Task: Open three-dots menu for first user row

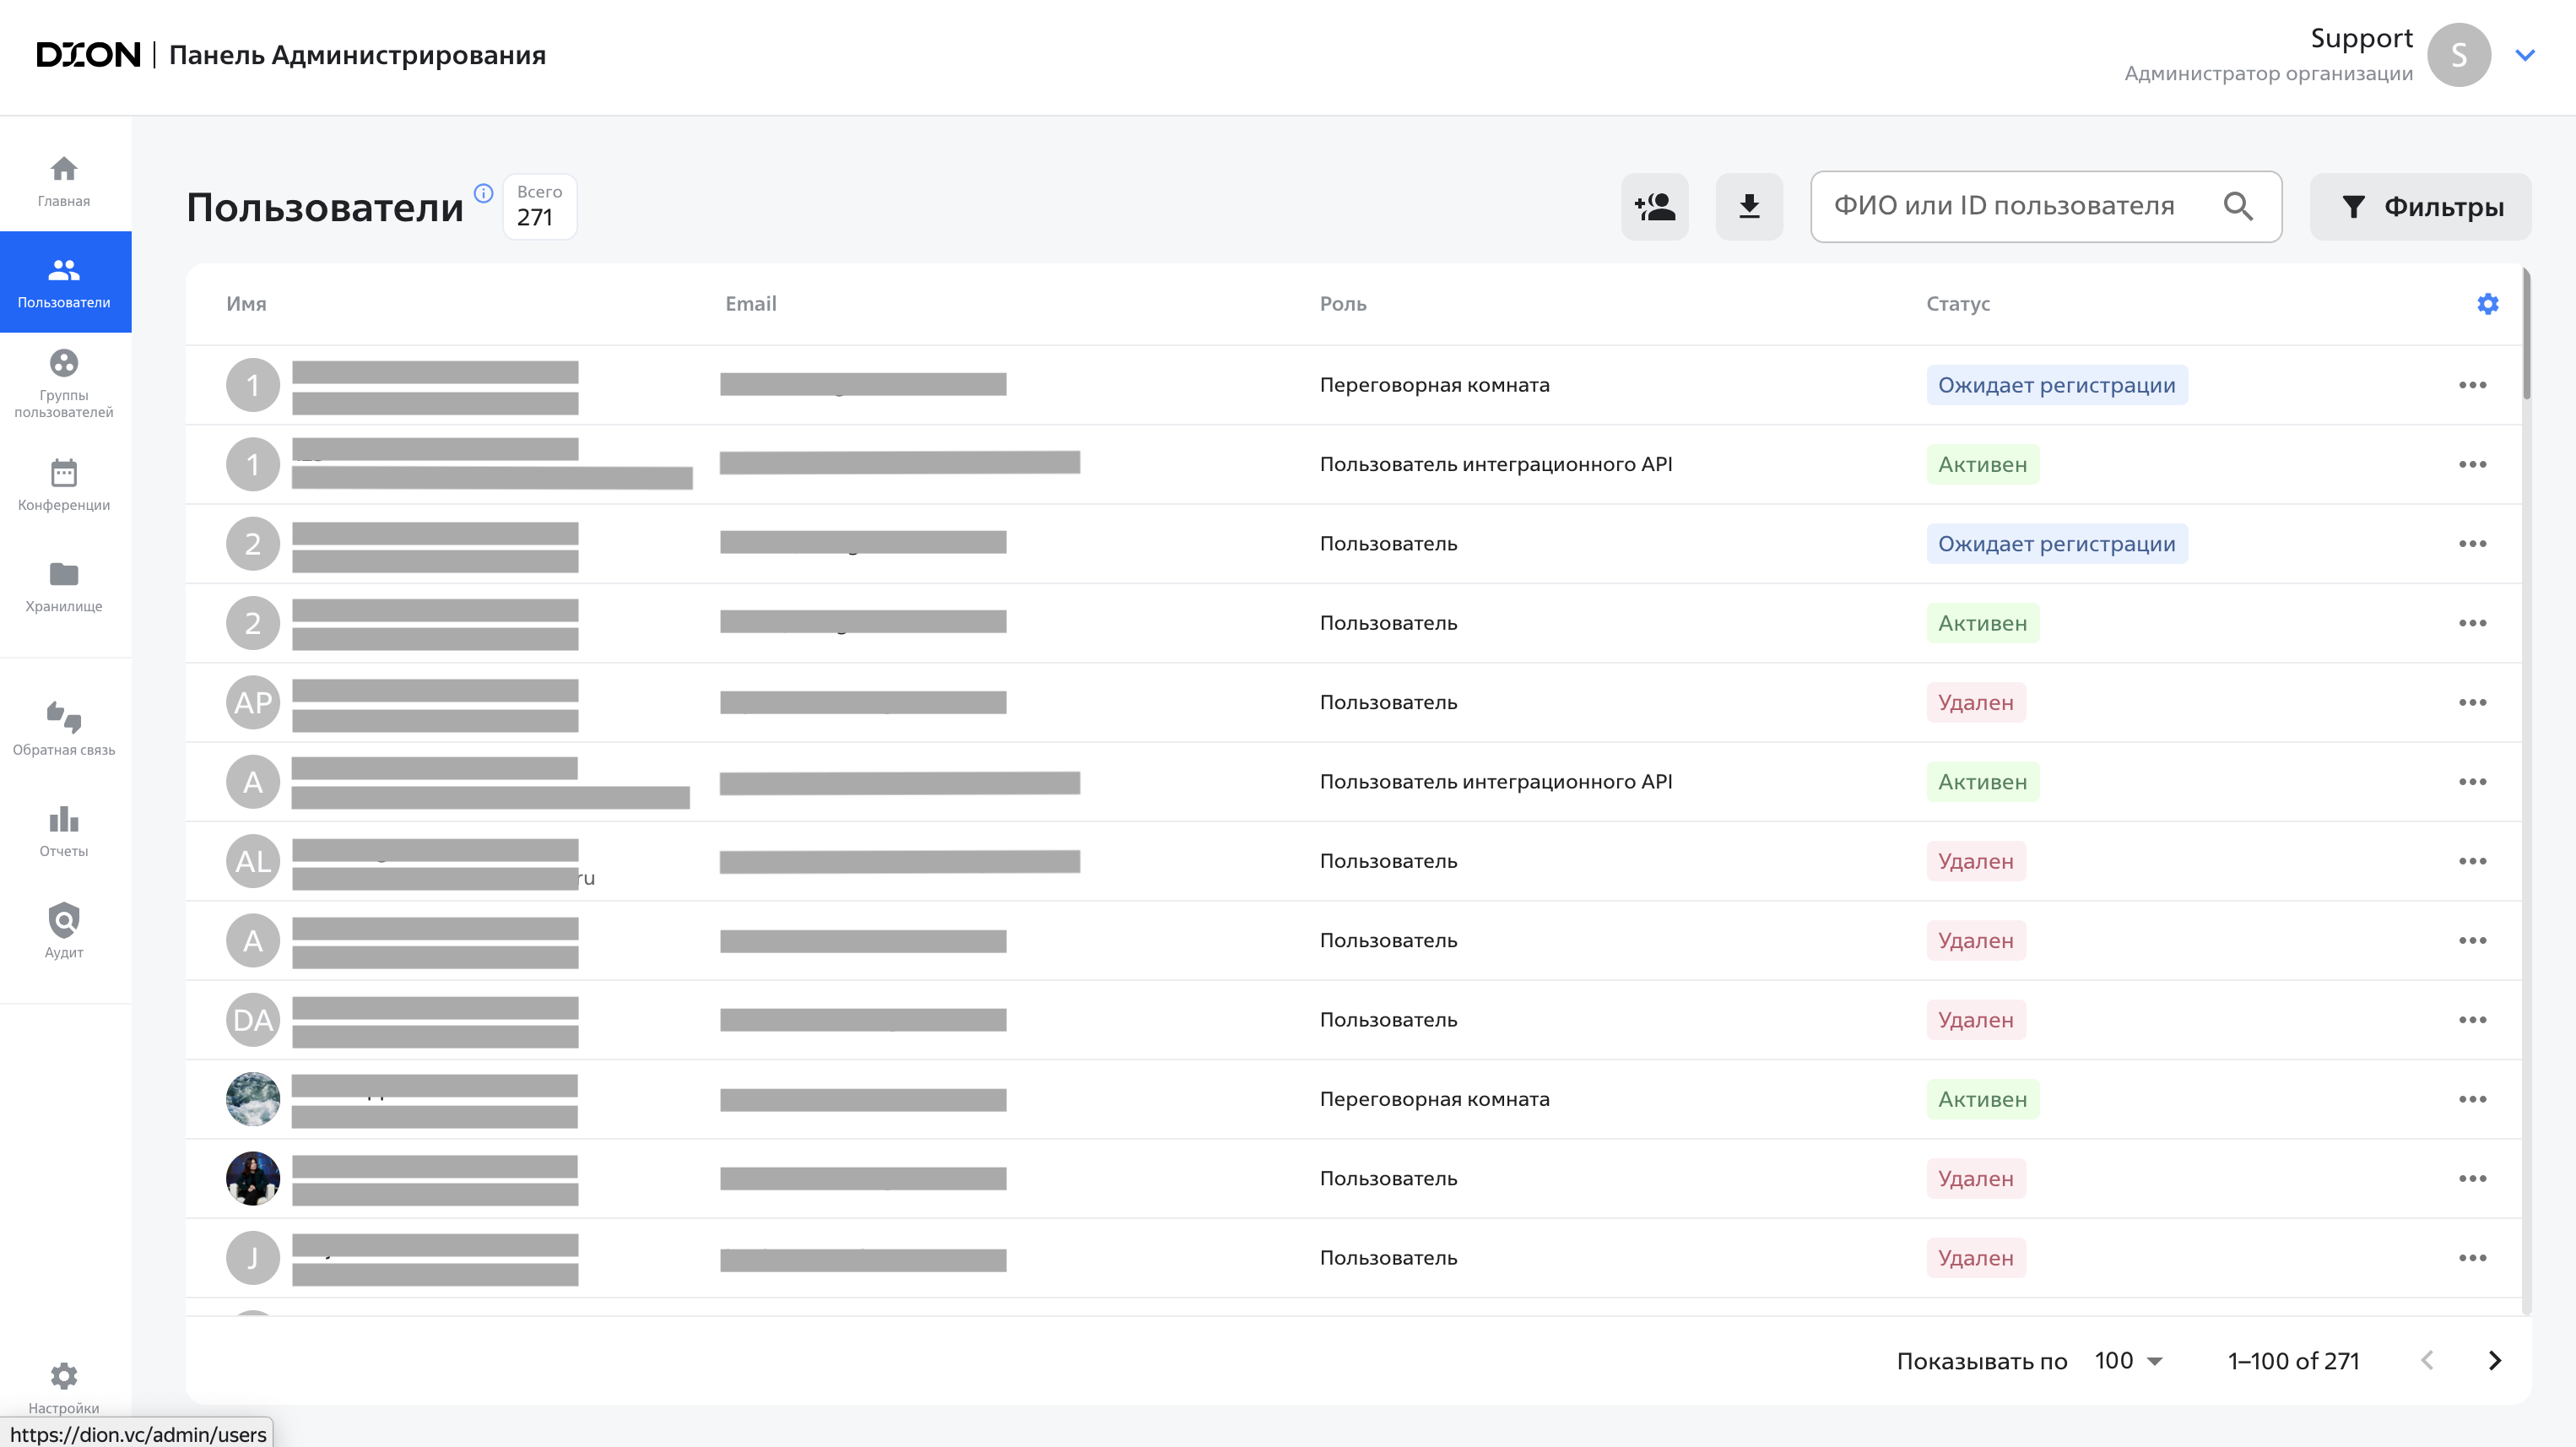Action: pyautogui.click(x=2472, y=385)
